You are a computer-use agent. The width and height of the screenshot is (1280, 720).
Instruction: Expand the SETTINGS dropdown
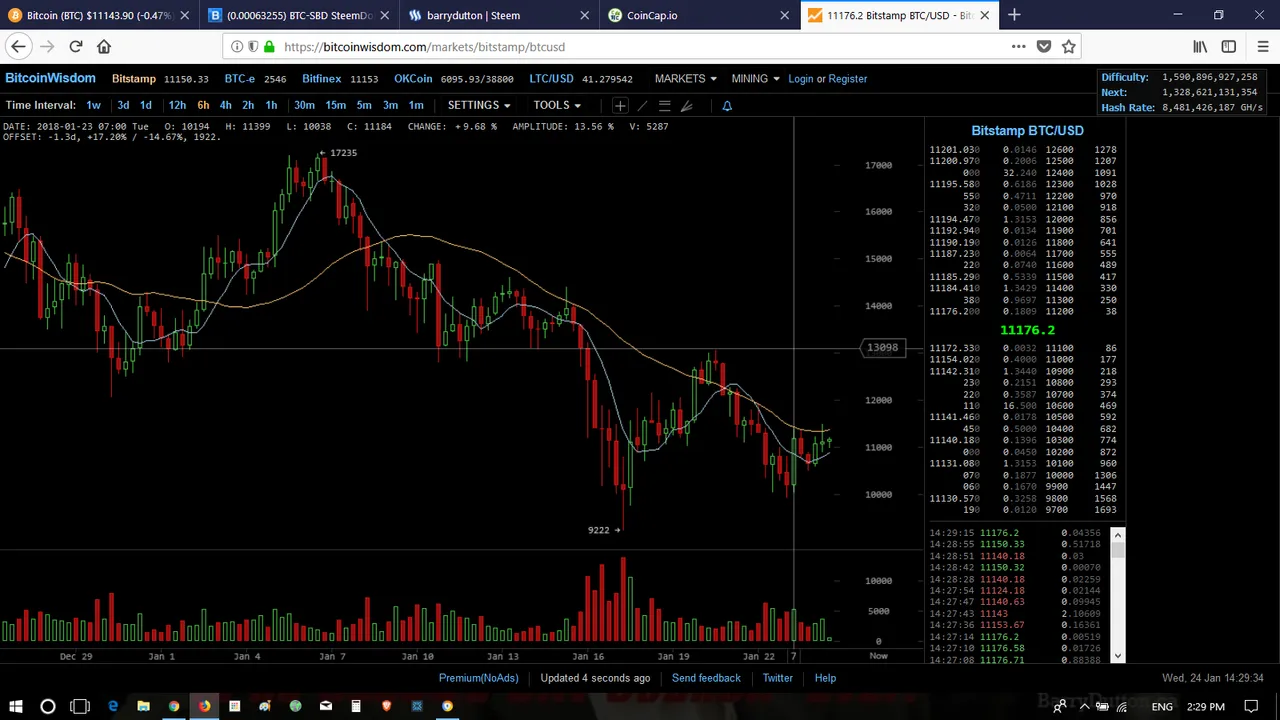pyautogui.click(x=478, y=105)
